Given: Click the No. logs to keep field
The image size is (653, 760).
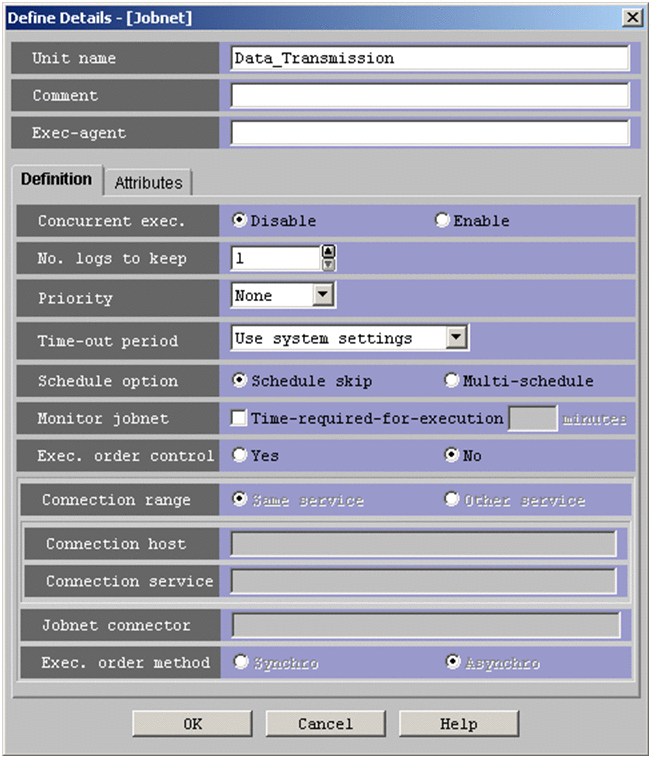Looking at the screenshot, I should 275,258.
